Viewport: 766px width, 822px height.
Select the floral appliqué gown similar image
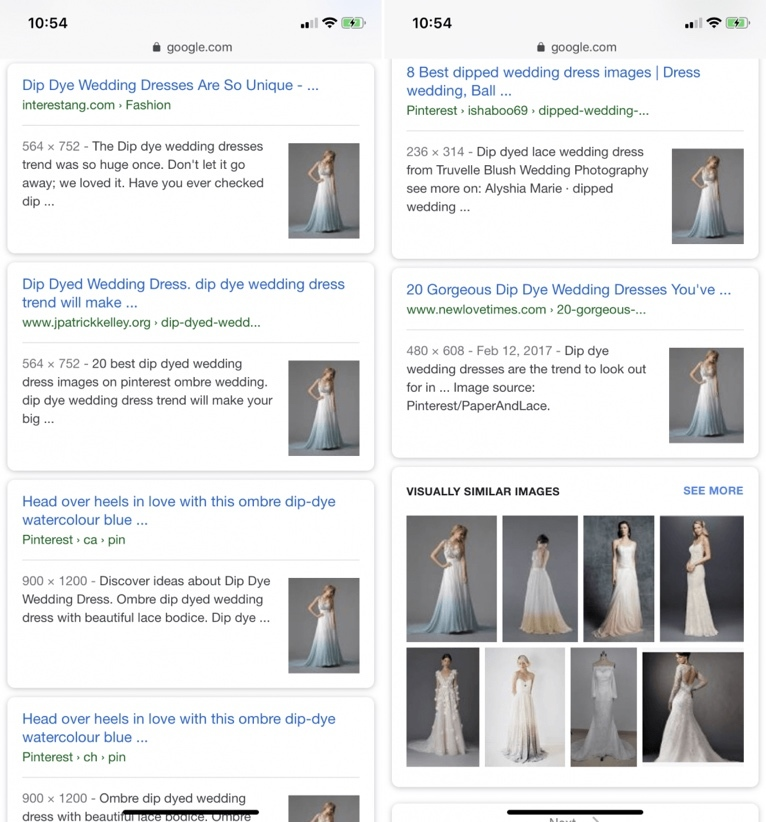(442, 706)
